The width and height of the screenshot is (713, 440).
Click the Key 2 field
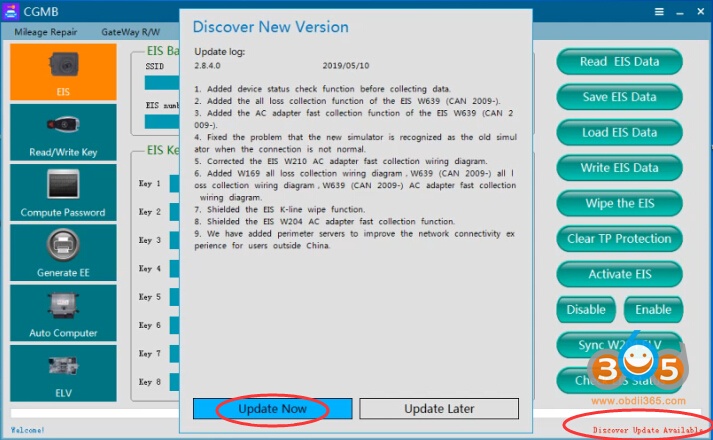pyautogui.click(x=174, y=212)
